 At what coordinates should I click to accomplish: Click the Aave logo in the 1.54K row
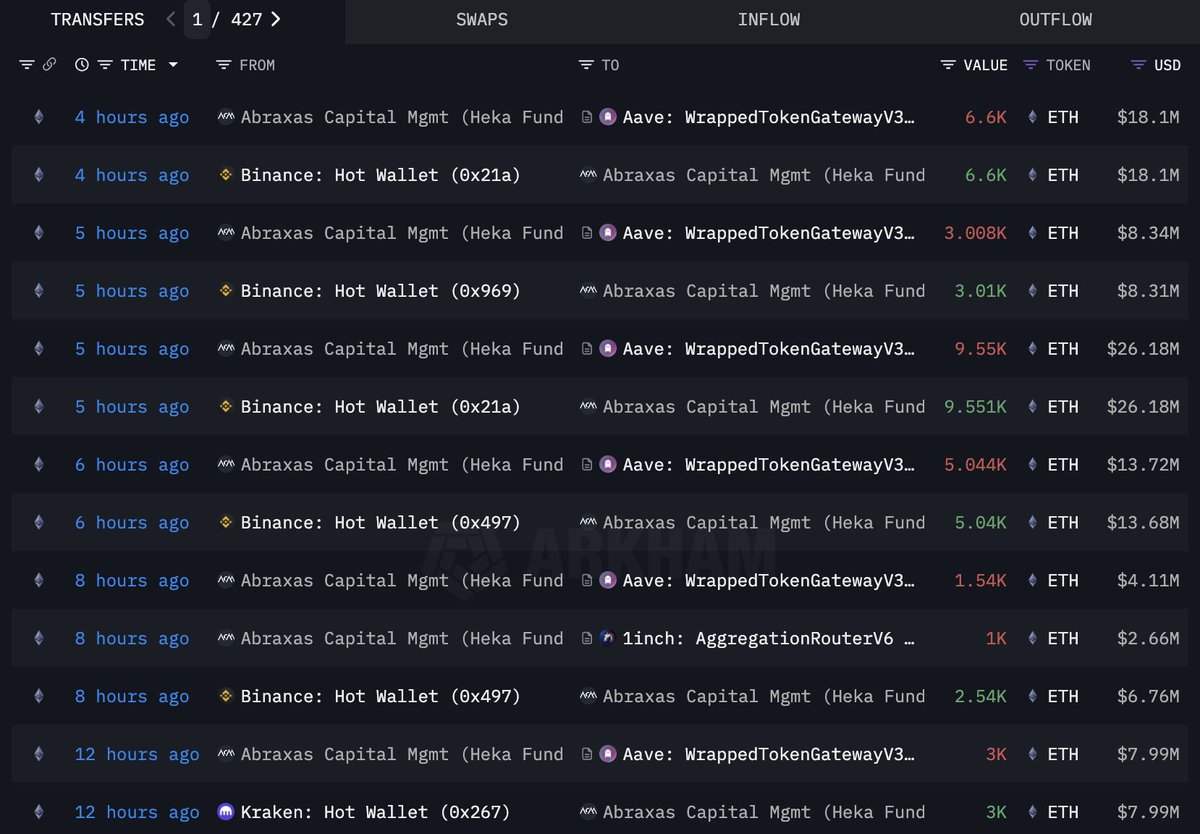(607, 580)
